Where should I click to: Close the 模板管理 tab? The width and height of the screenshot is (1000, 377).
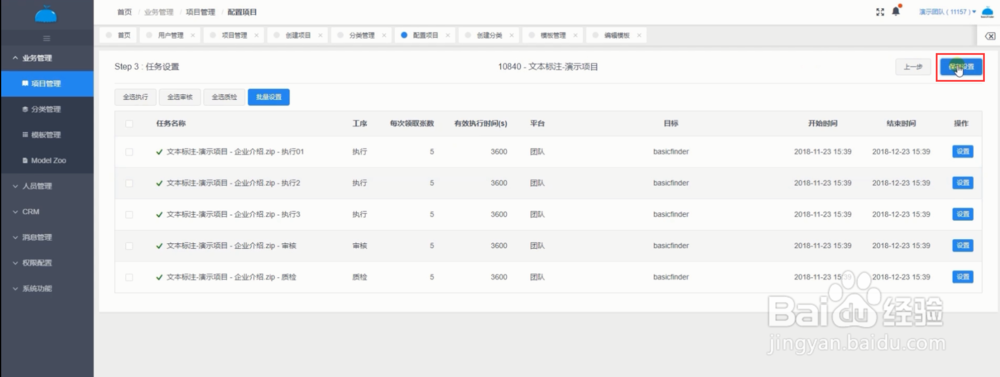575,36
